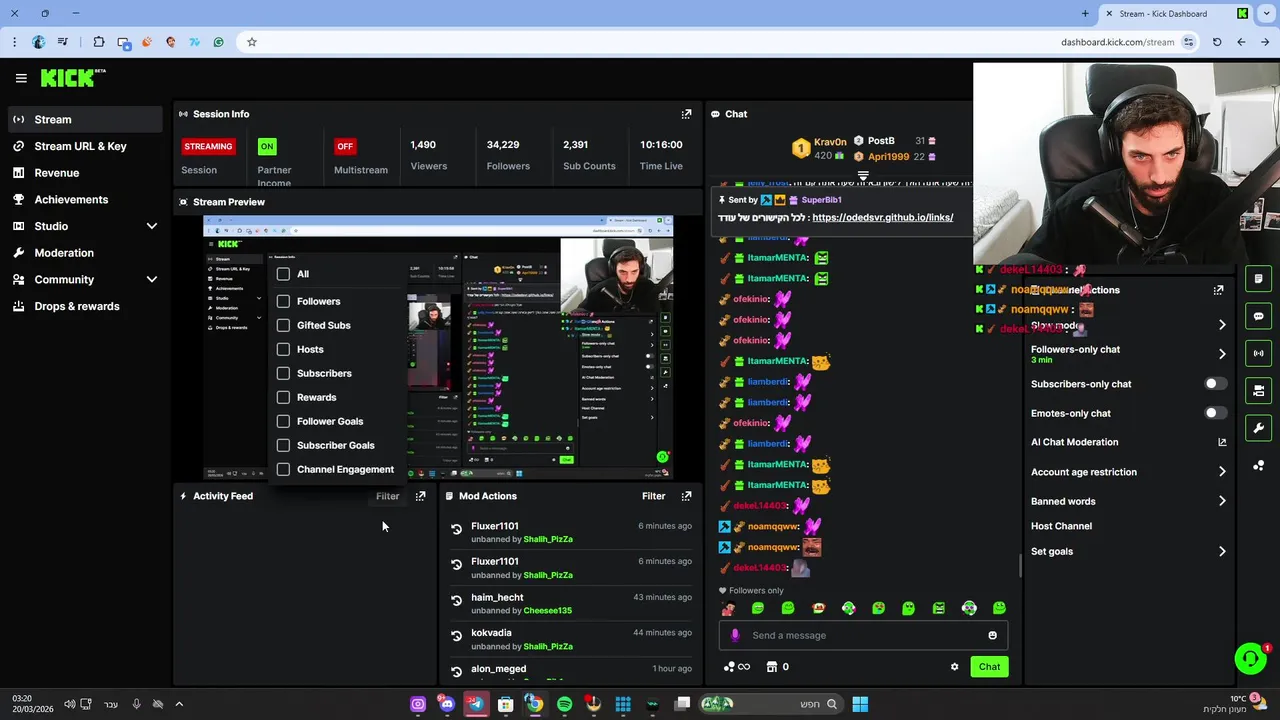Viewport: 1280px width, 720px height.
Task: Open Drops & rewards page
Action: [x=84, y=306]
